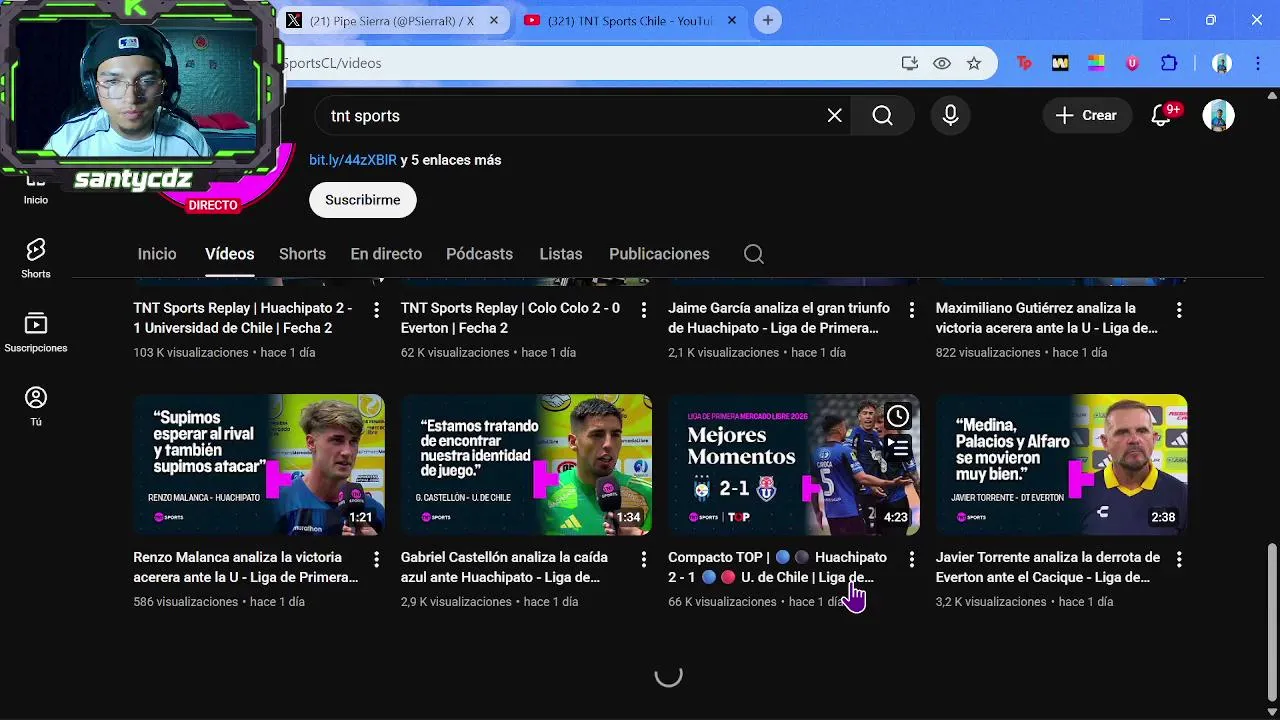Select the Vídeos channel tab
The width and height of the screenshot is (1280, 720).
pos(230,254)
